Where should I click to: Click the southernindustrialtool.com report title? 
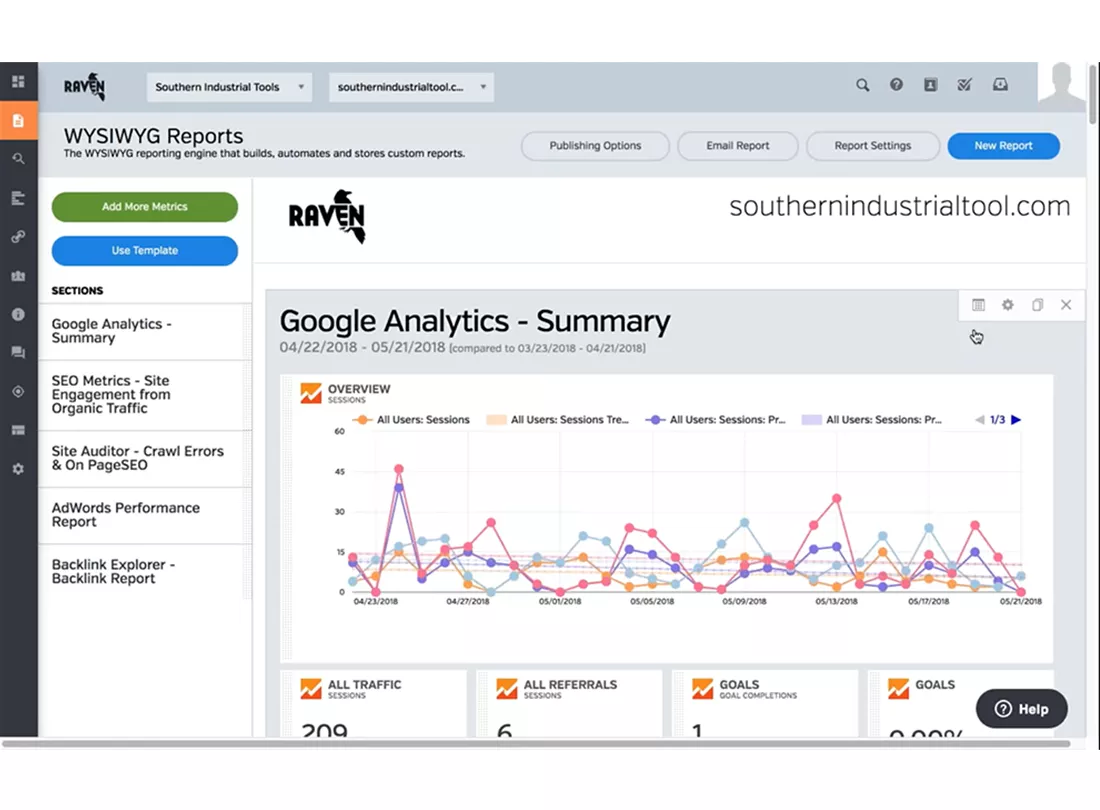pyautogui.click(x=900, y=206)
